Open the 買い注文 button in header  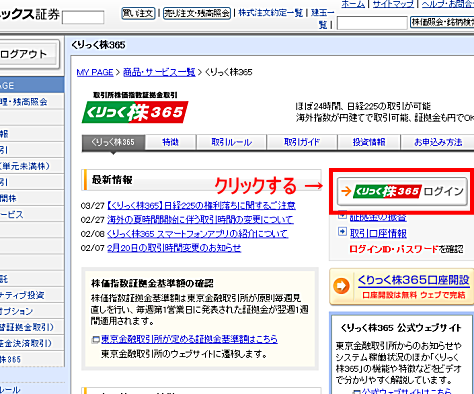tap(138, 13)
